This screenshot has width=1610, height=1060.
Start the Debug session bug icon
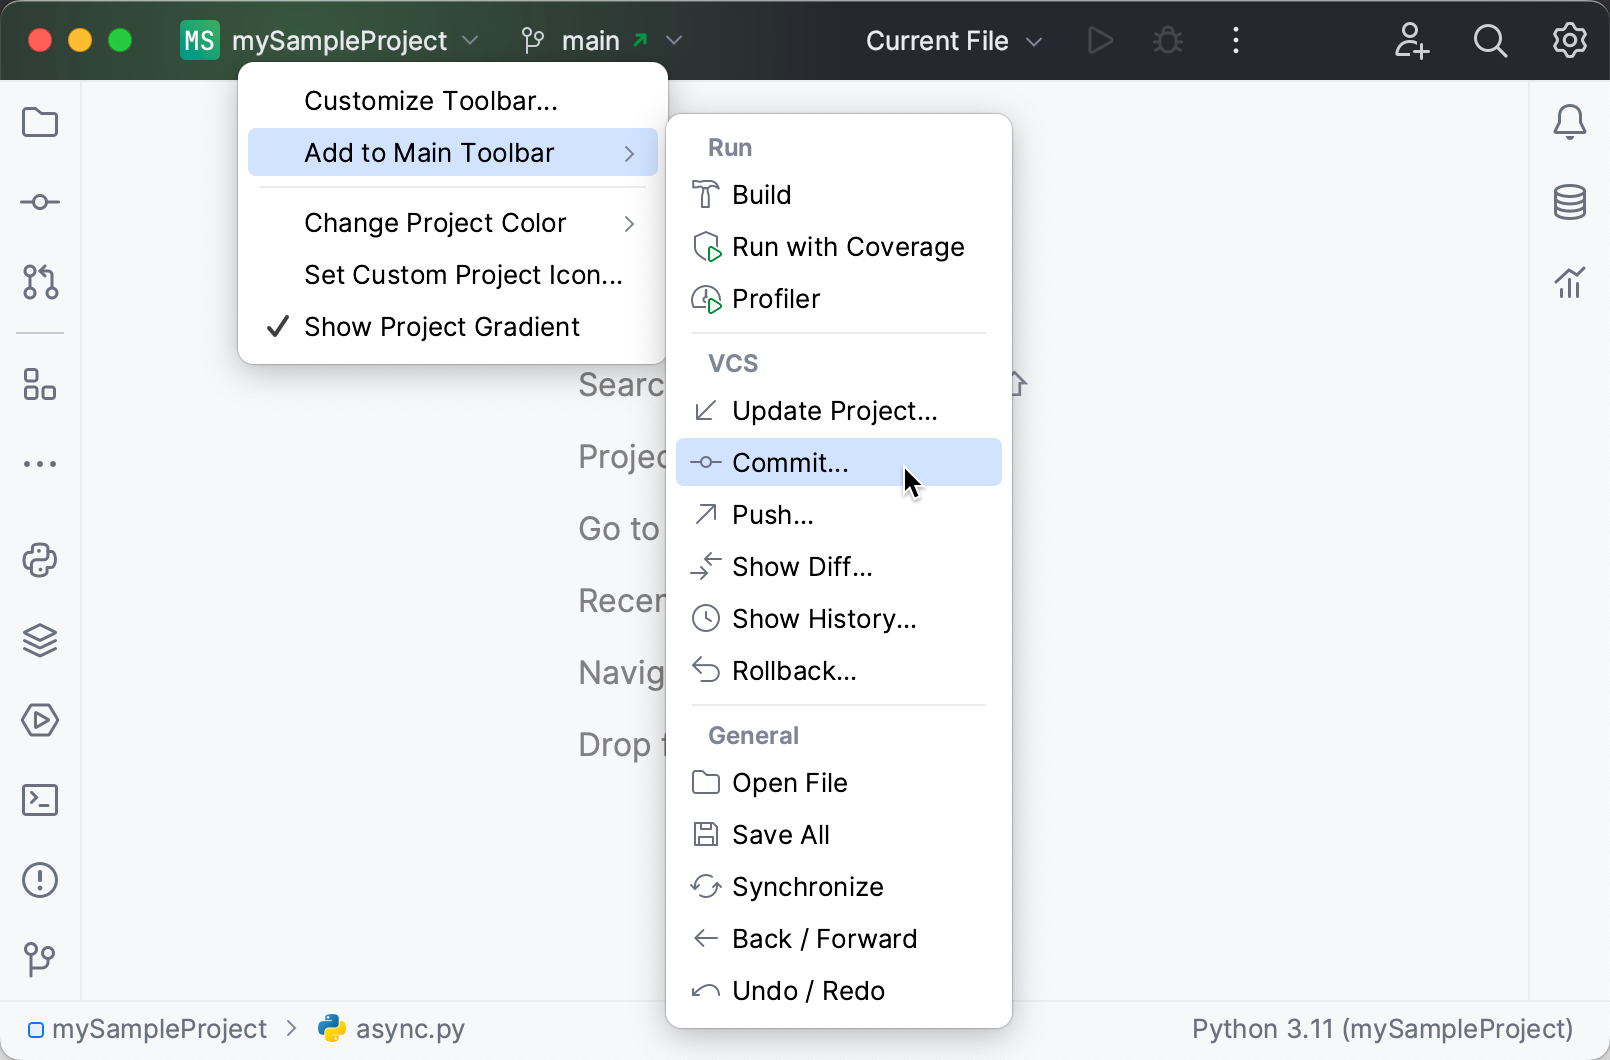coord(1168,40)
